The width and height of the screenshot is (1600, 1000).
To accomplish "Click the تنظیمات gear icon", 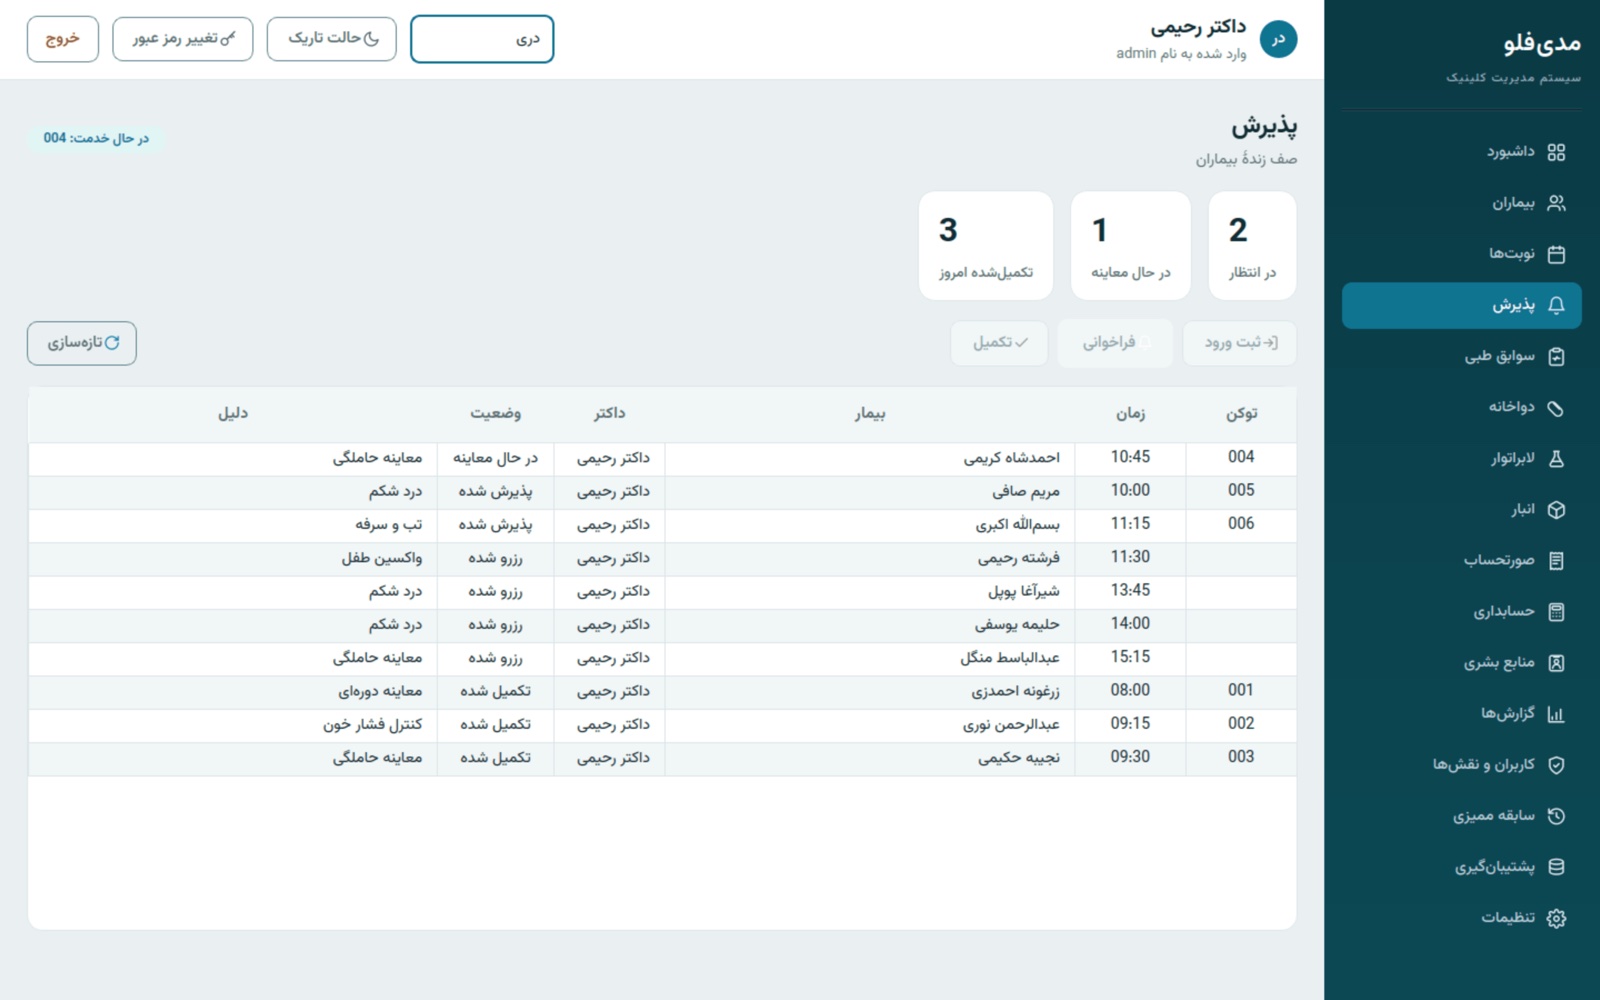I will [x=1556, y=918].
